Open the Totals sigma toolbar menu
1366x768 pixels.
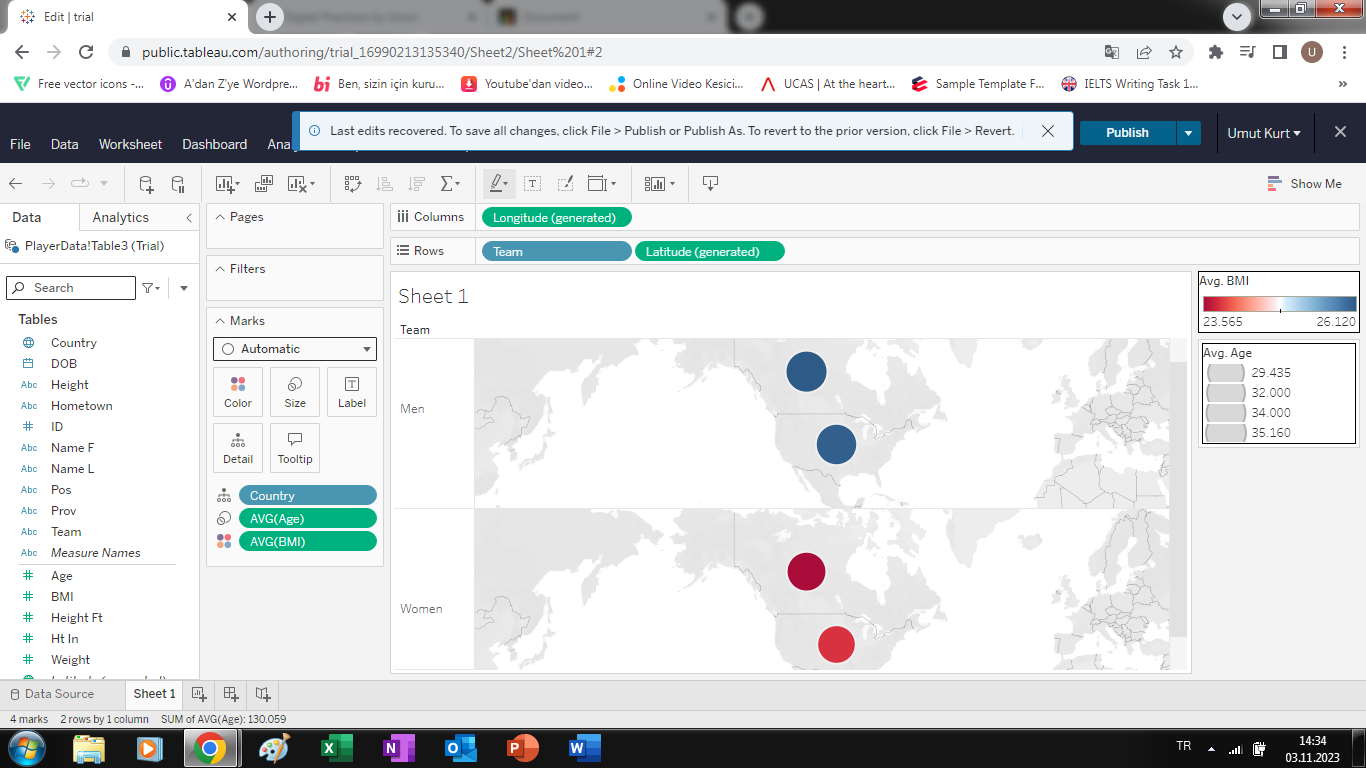point(450,184)
